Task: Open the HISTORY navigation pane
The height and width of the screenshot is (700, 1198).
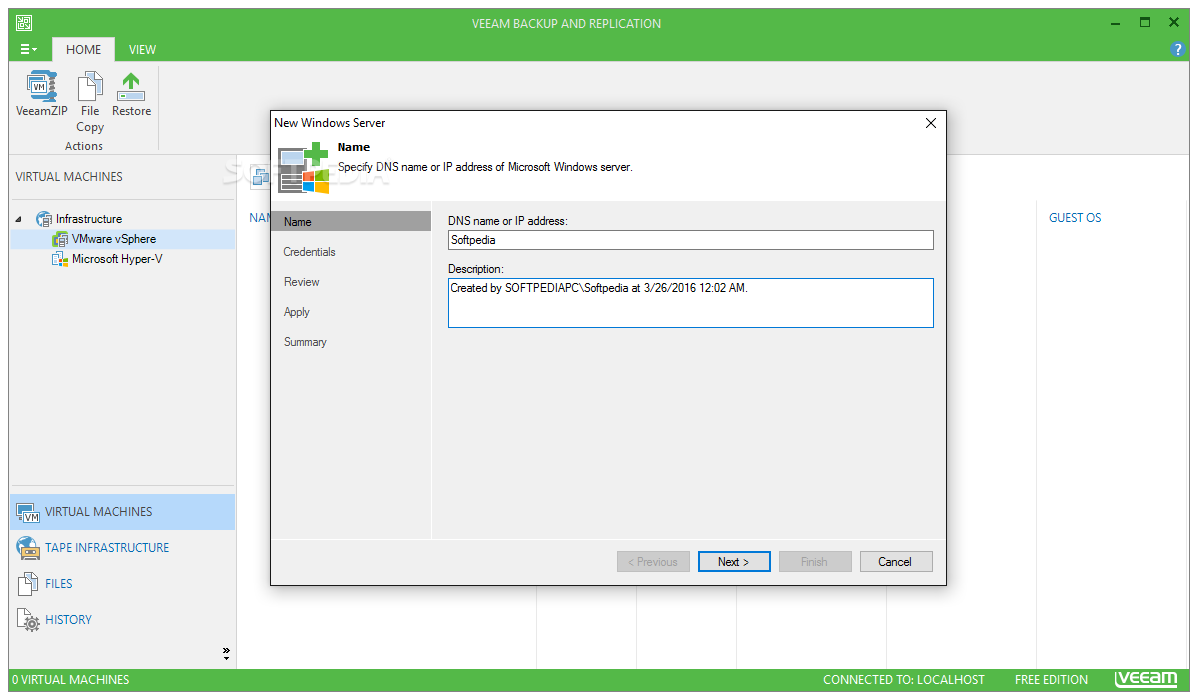Action: click(x=122, y=620)
